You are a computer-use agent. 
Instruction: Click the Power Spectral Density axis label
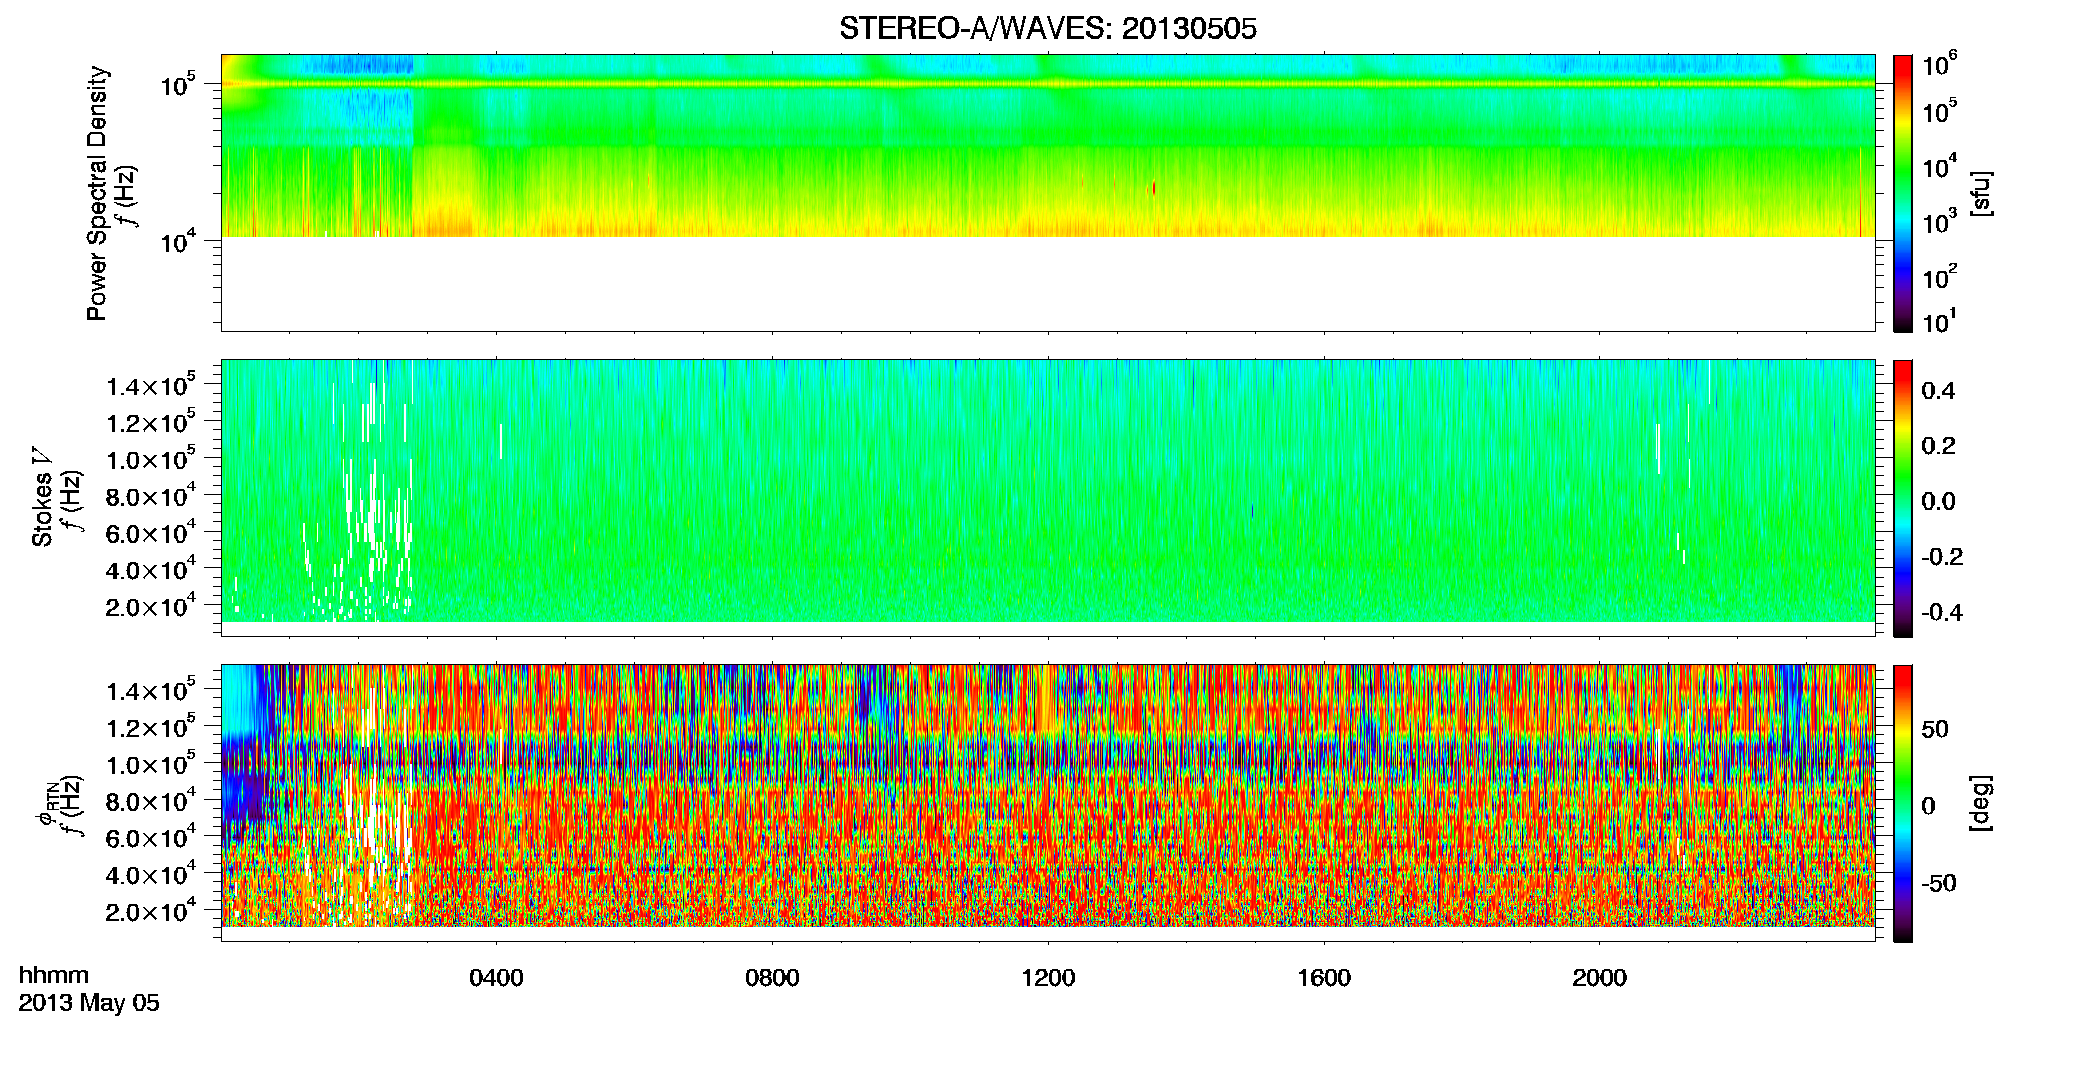pyautogui.click(x=97, y=193)
